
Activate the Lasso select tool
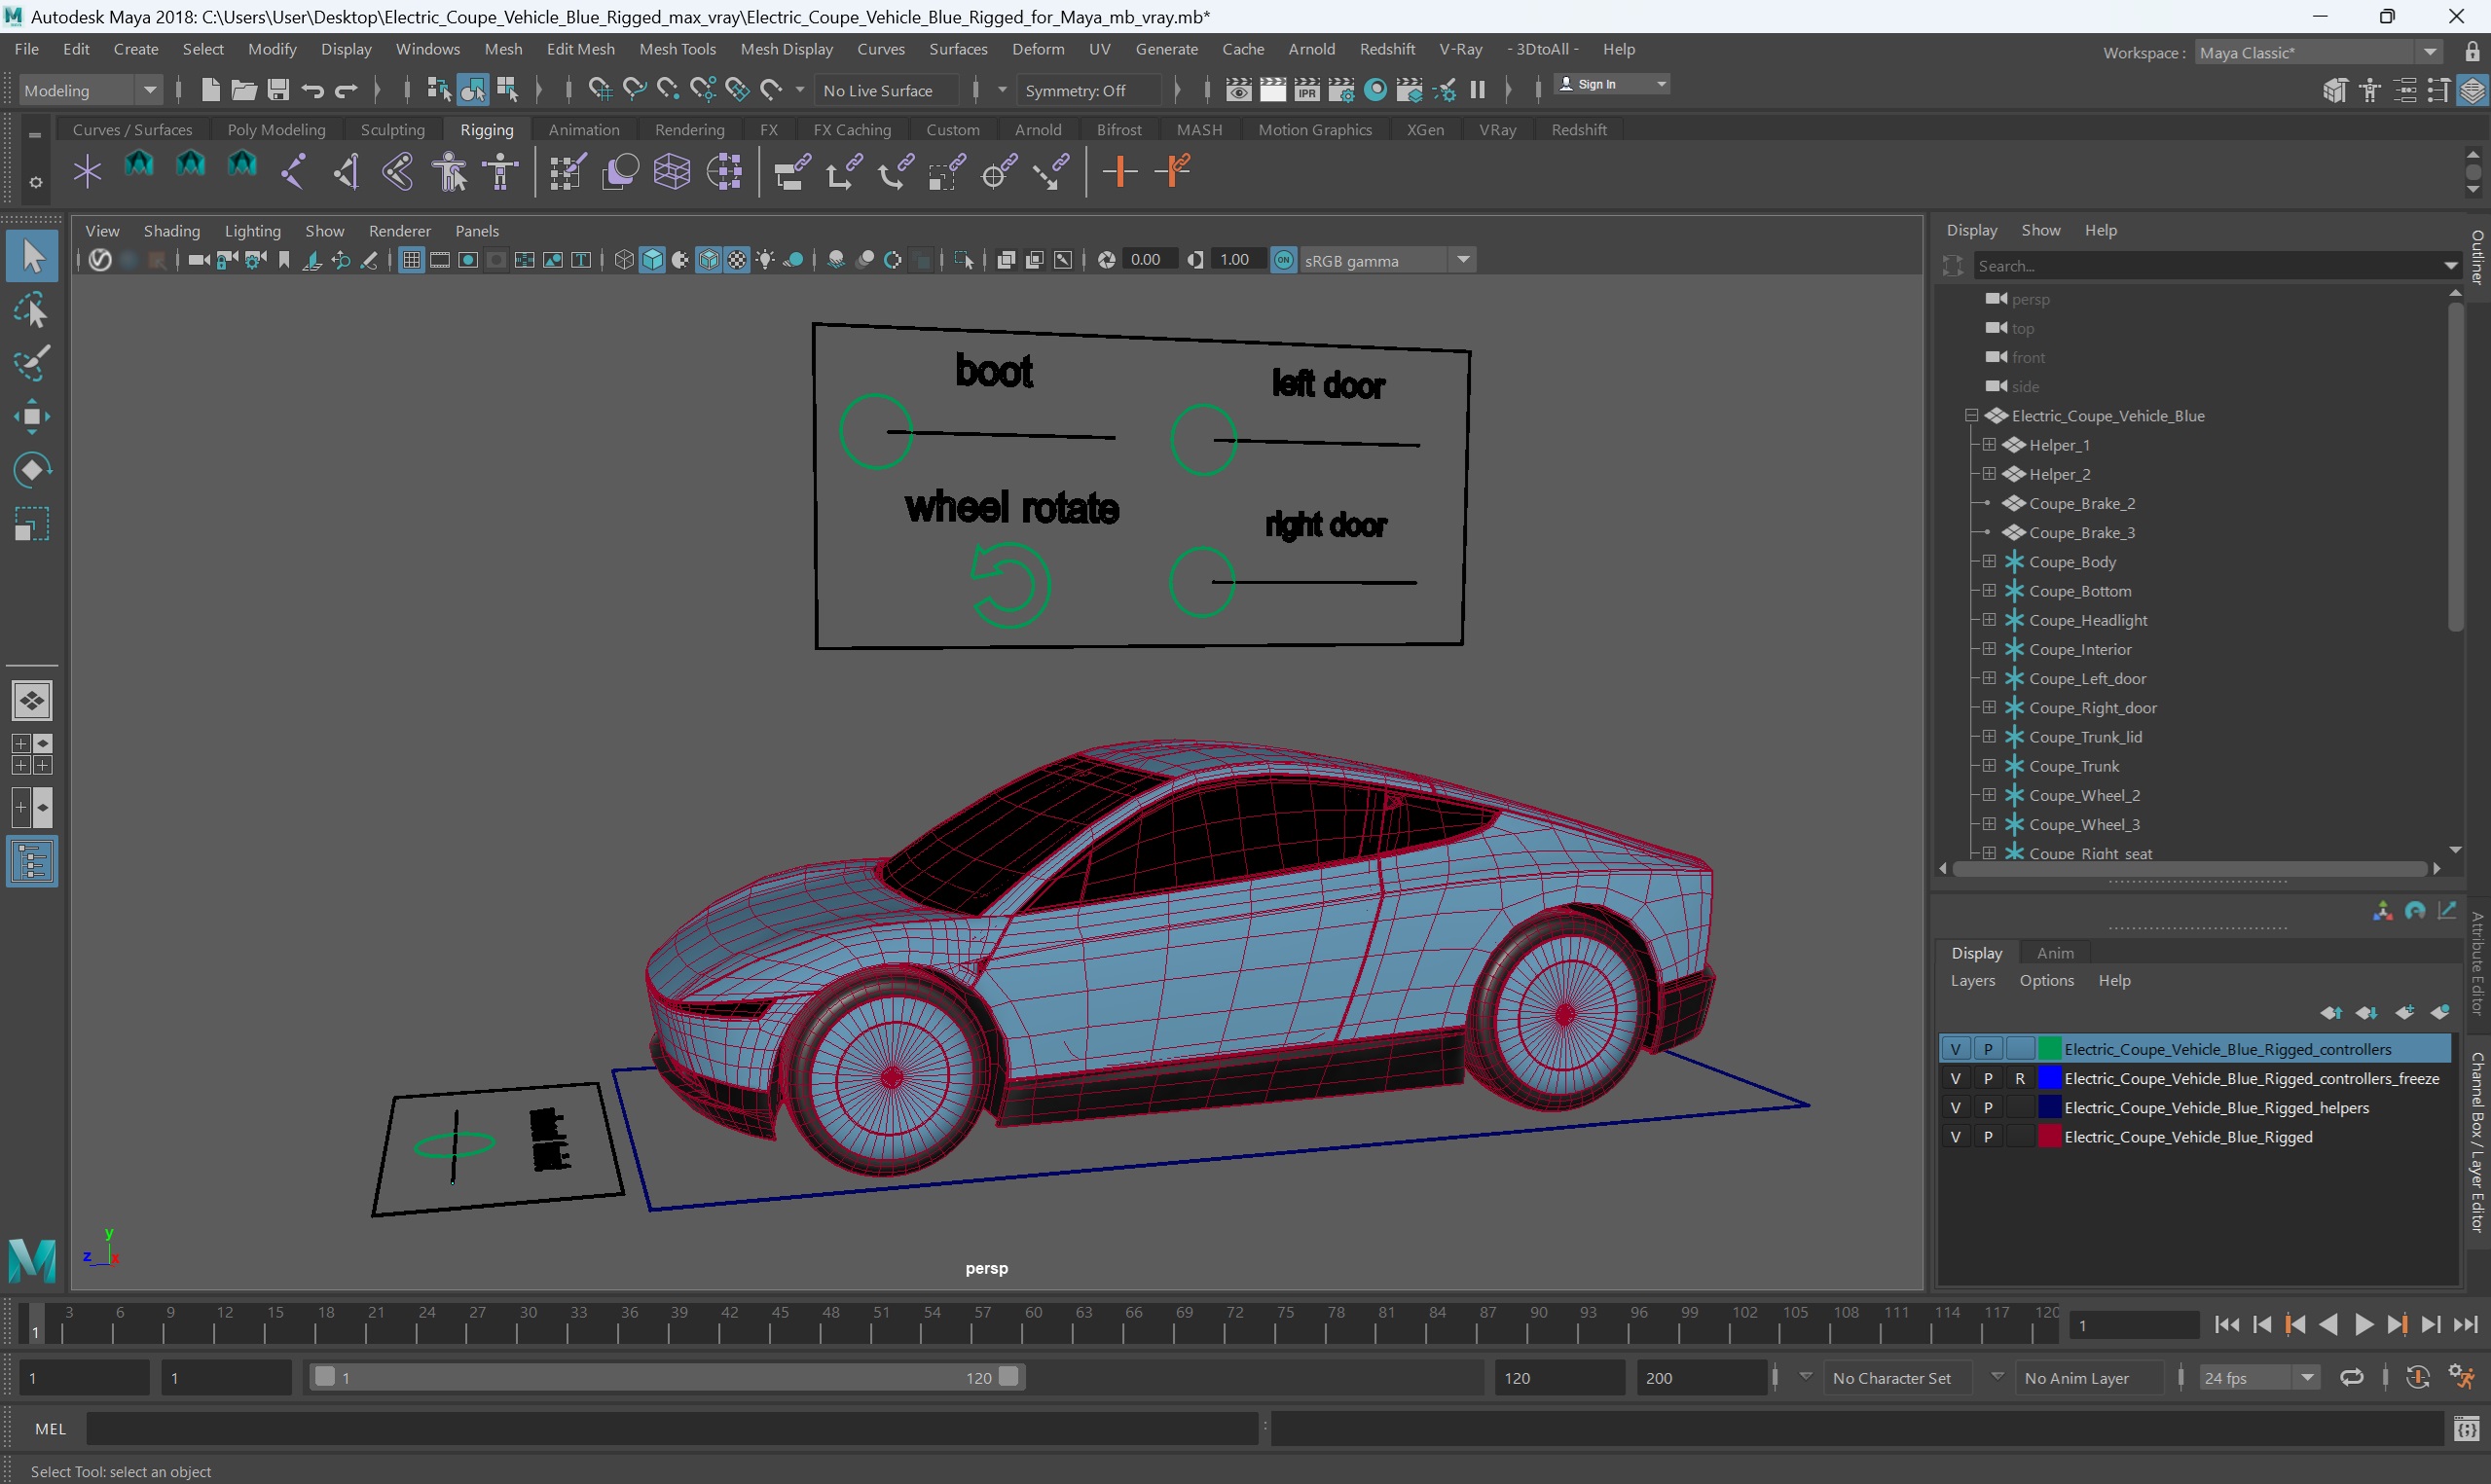click(x=32, y=311)
